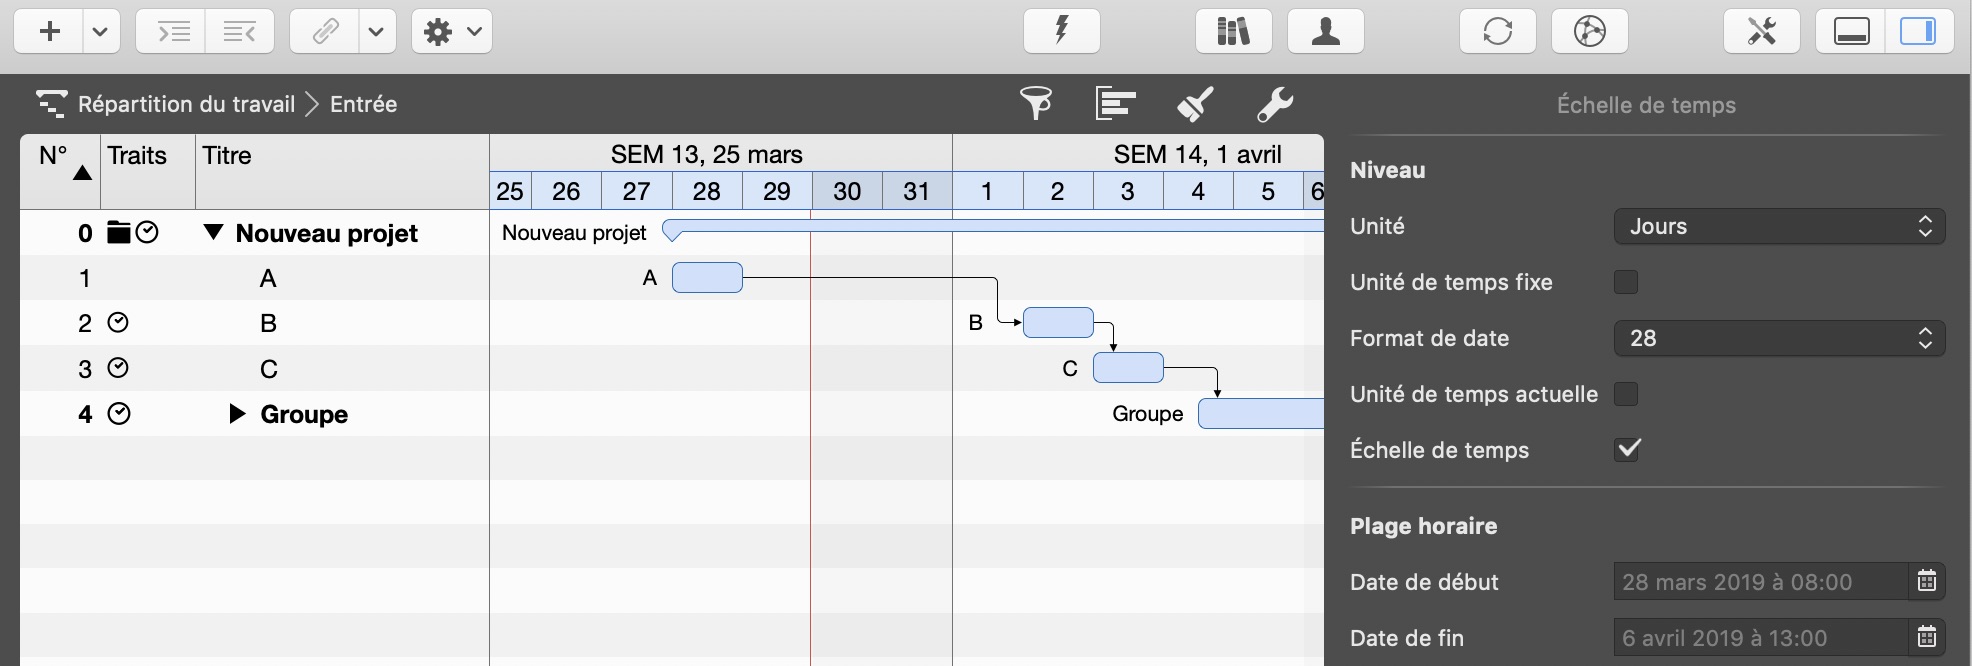Click the Entrée breadcrumb item
Image resolution: width=1972 pixels, height=666 pixels.
pyautogui.click(x=363, y=104)
